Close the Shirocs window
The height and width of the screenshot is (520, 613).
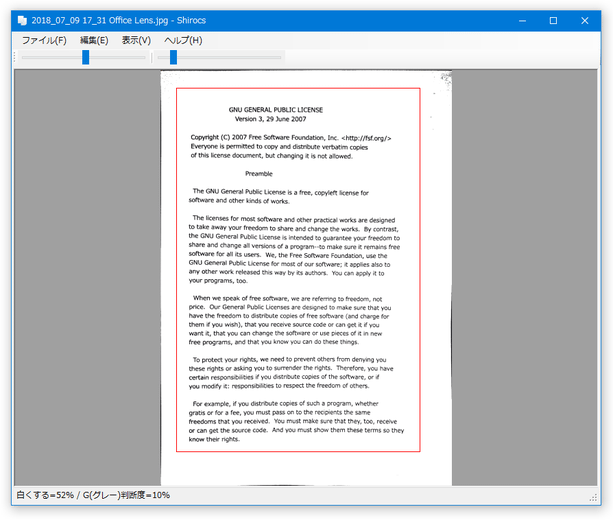click(x=584, y=21)
